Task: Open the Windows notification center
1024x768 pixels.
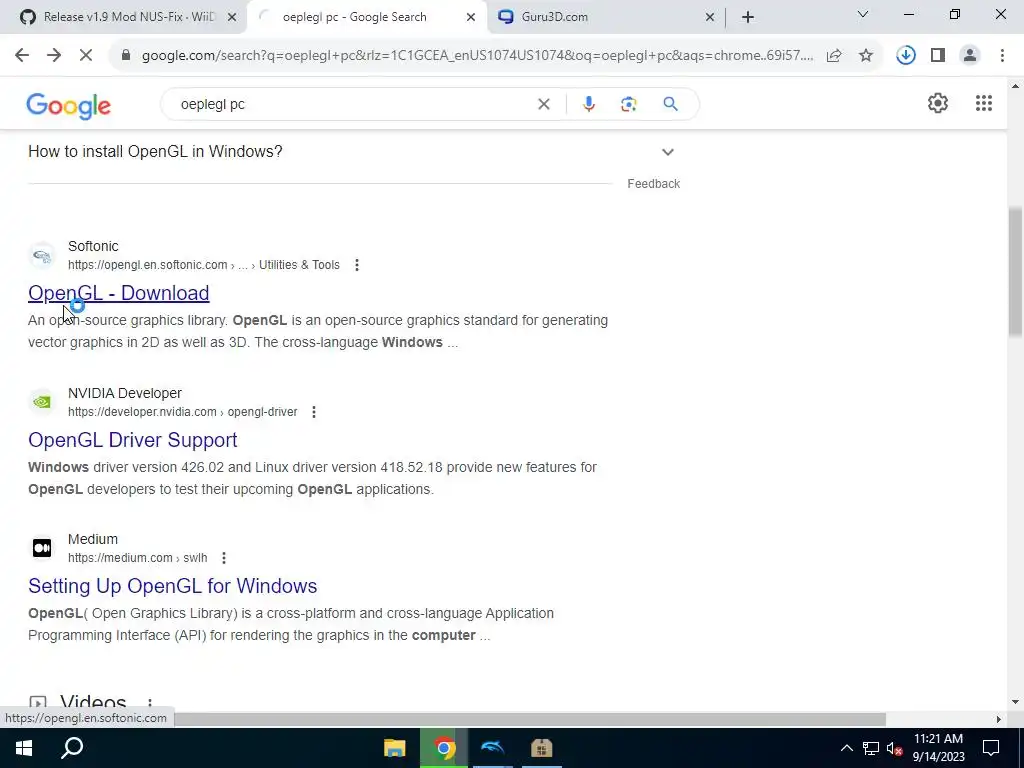Action: tap(991, 748)
